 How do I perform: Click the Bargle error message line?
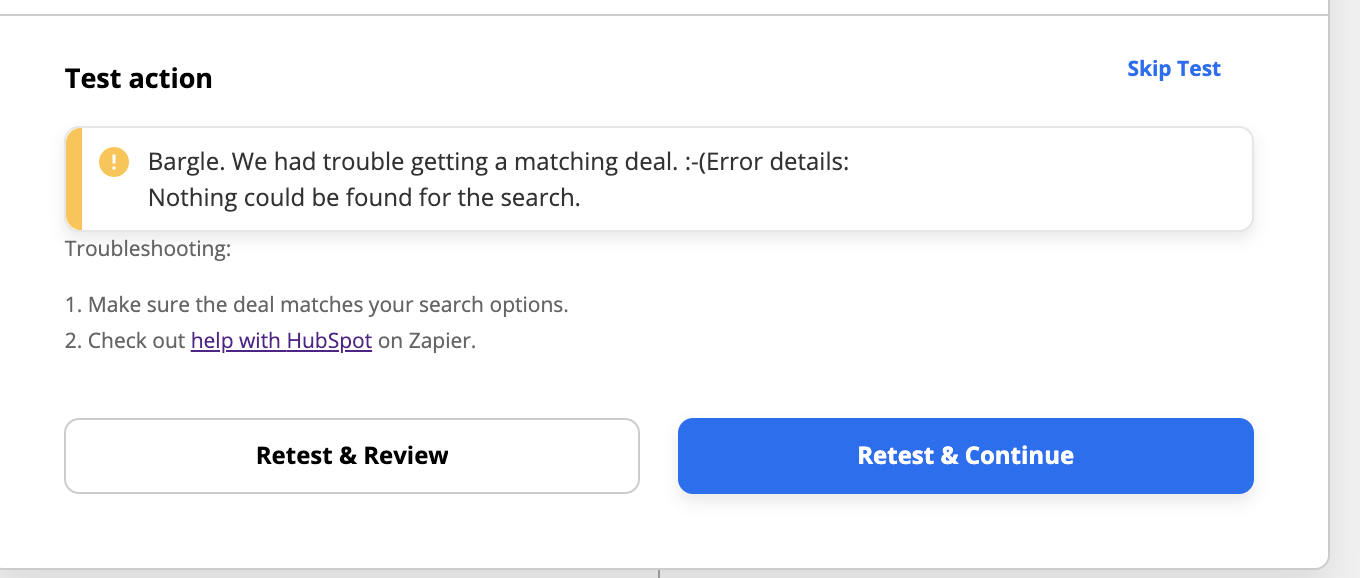tap(498, 161)
